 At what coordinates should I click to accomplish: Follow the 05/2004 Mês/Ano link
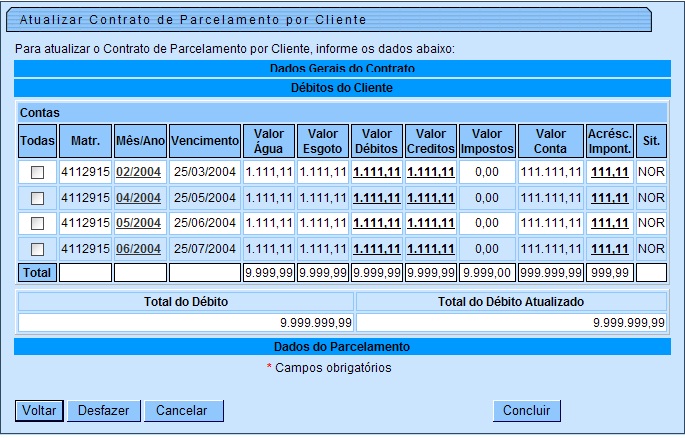point(139,223)
